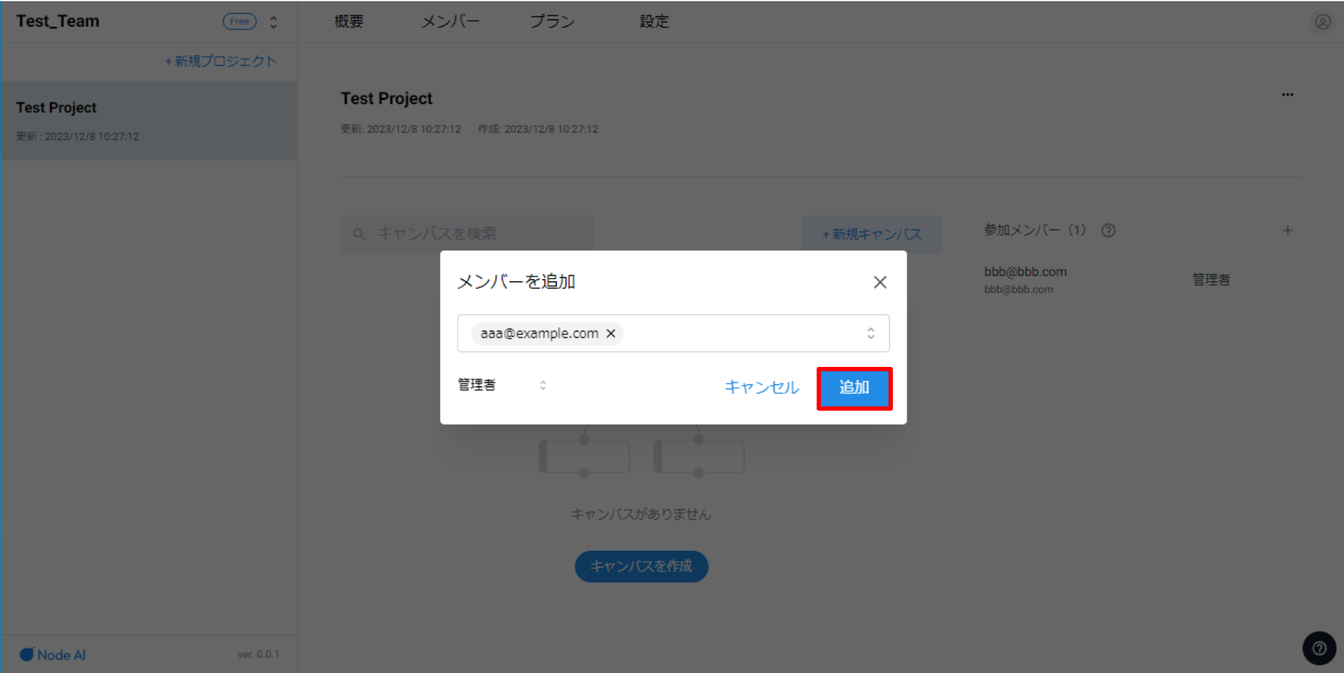Close the メンバーを追加 dialog
Viewport: 1344px width, 673px height.
pos(880,282)
